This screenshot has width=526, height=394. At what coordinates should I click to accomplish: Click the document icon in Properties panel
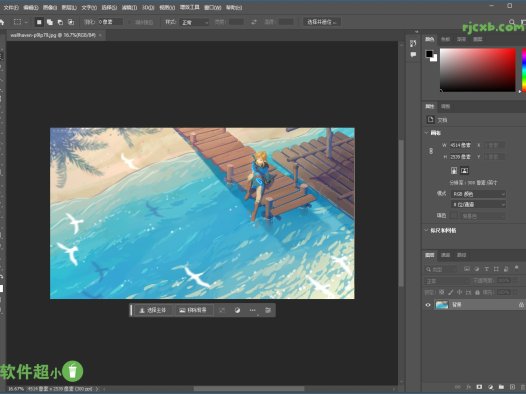tap(430, 120)
